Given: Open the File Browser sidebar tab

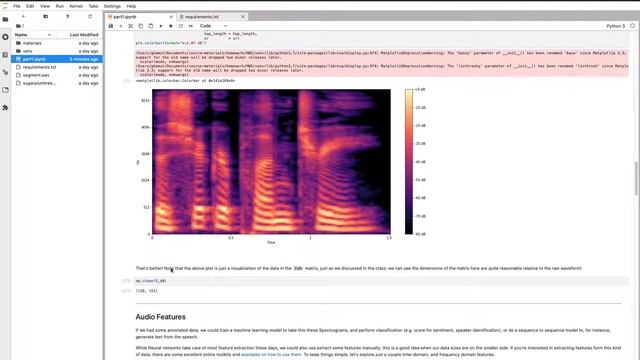Looking at the screenshot, I should point(5,19).
